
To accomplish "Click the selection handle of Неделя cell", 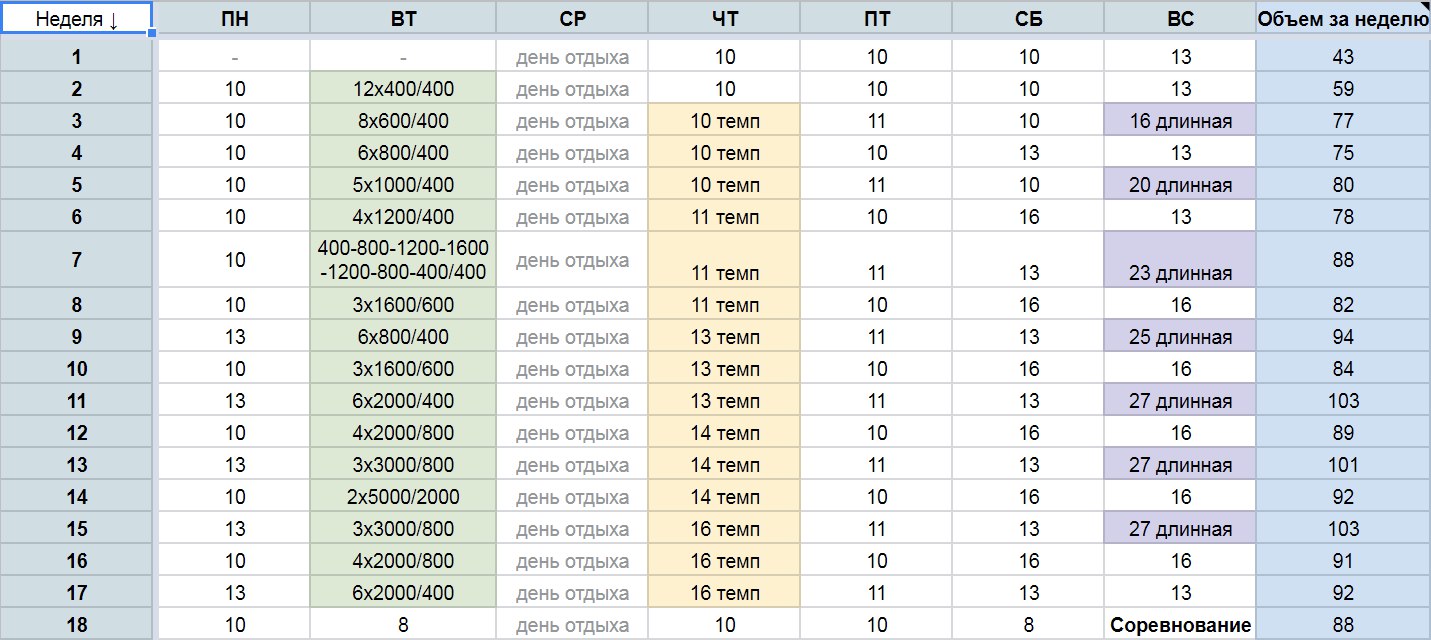I will tap(152, 33).
